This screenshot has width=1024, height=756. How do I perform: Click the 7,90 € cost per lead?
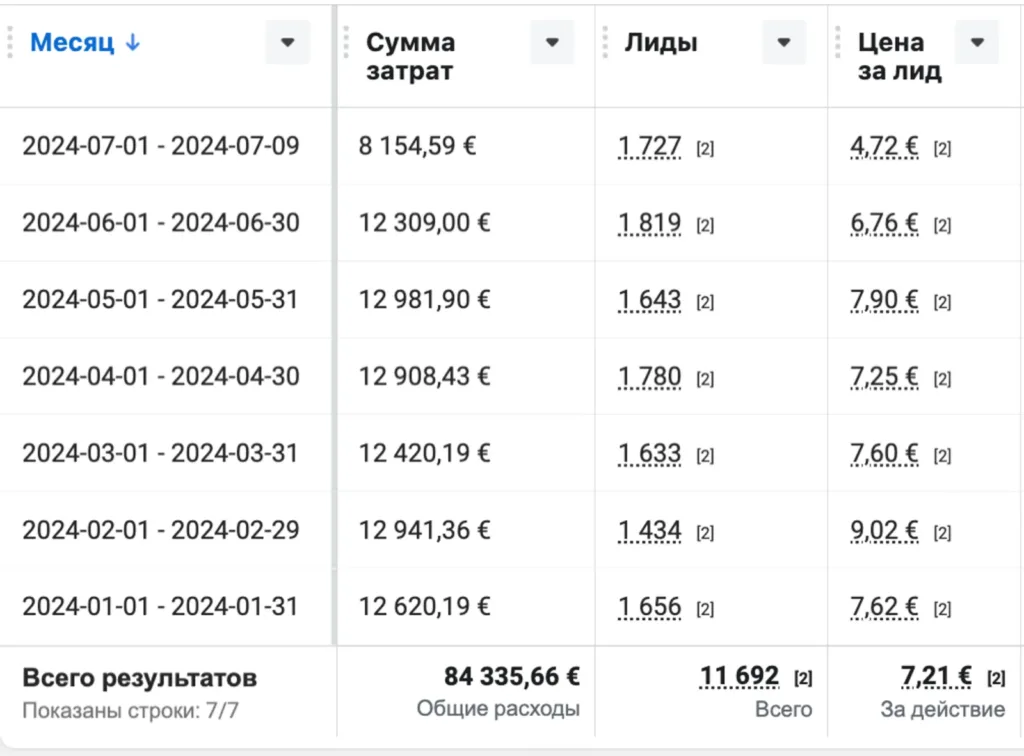pyautogui.click(x=884, y=300)
